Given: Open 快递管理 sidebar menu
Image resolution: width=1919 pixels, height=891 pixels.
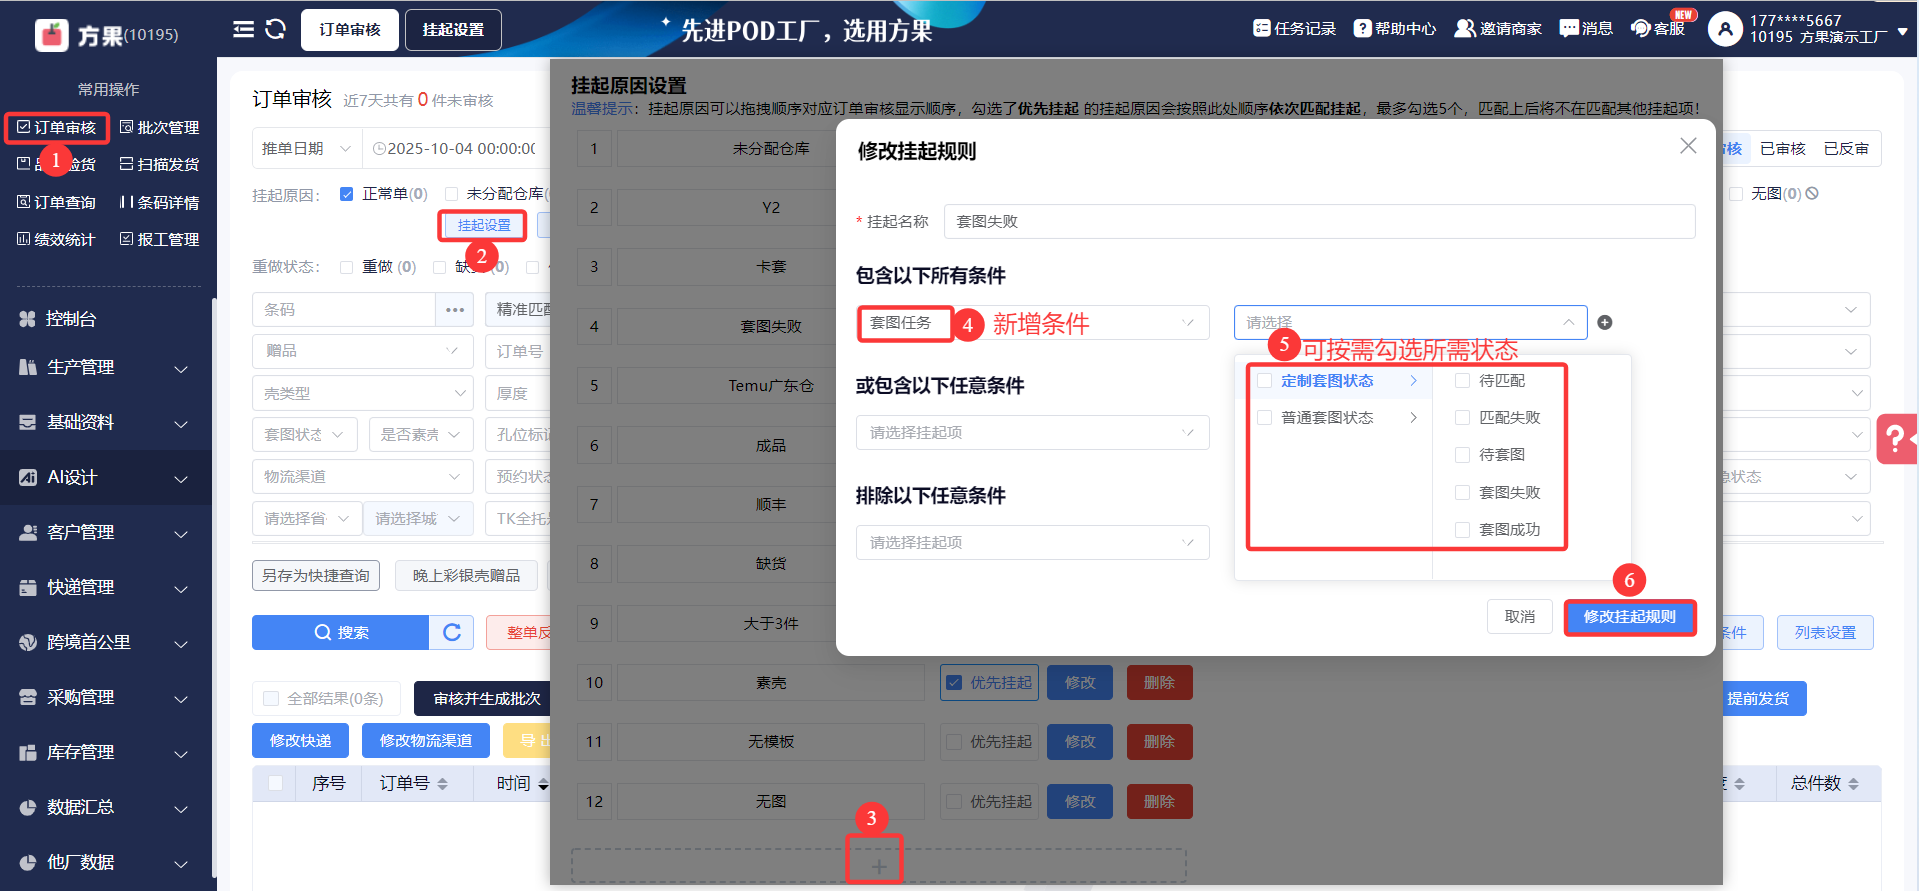Looking at the screenshot, I should (x=105, y=588).
